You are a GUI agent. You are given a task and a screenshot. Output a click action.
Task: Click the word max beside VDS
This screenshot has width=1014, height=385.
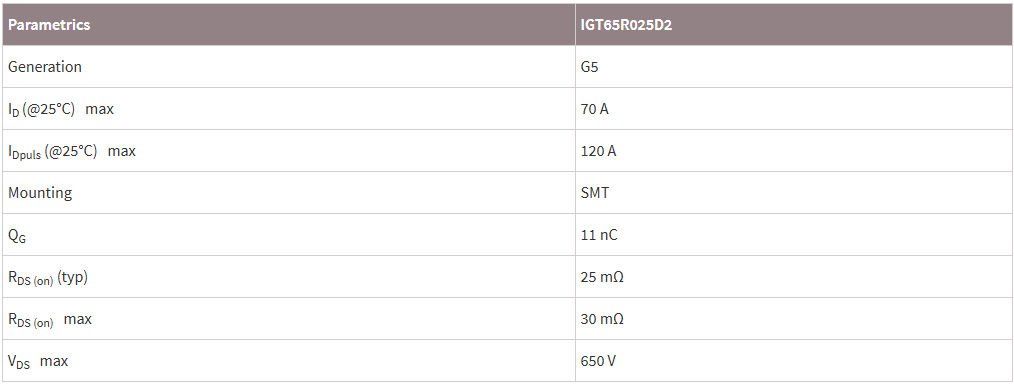click(x=54, y=361)
